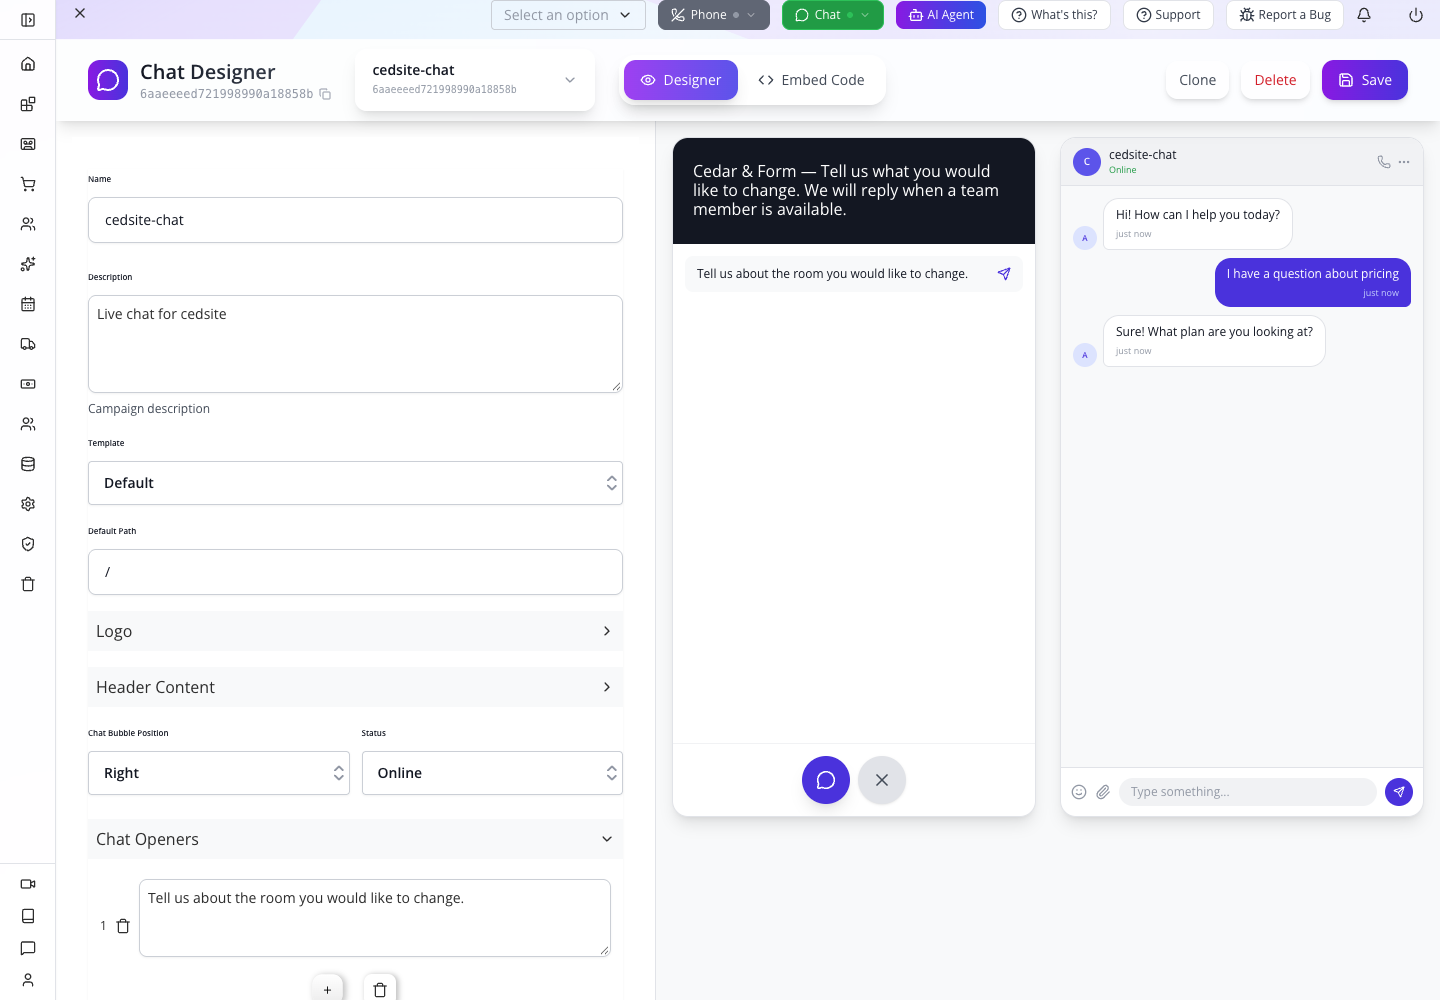Click the Default Path input field
Screen dimensions: 1440x1000
point(355,572)
